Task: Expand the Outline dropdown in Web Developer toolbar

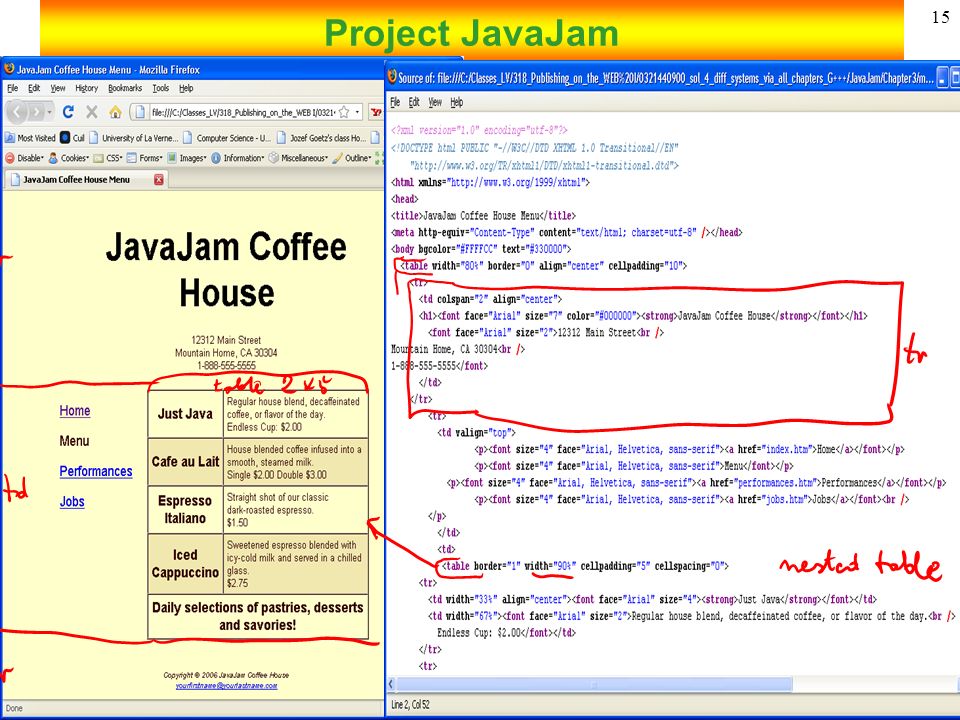Action: tap(351, 158)
